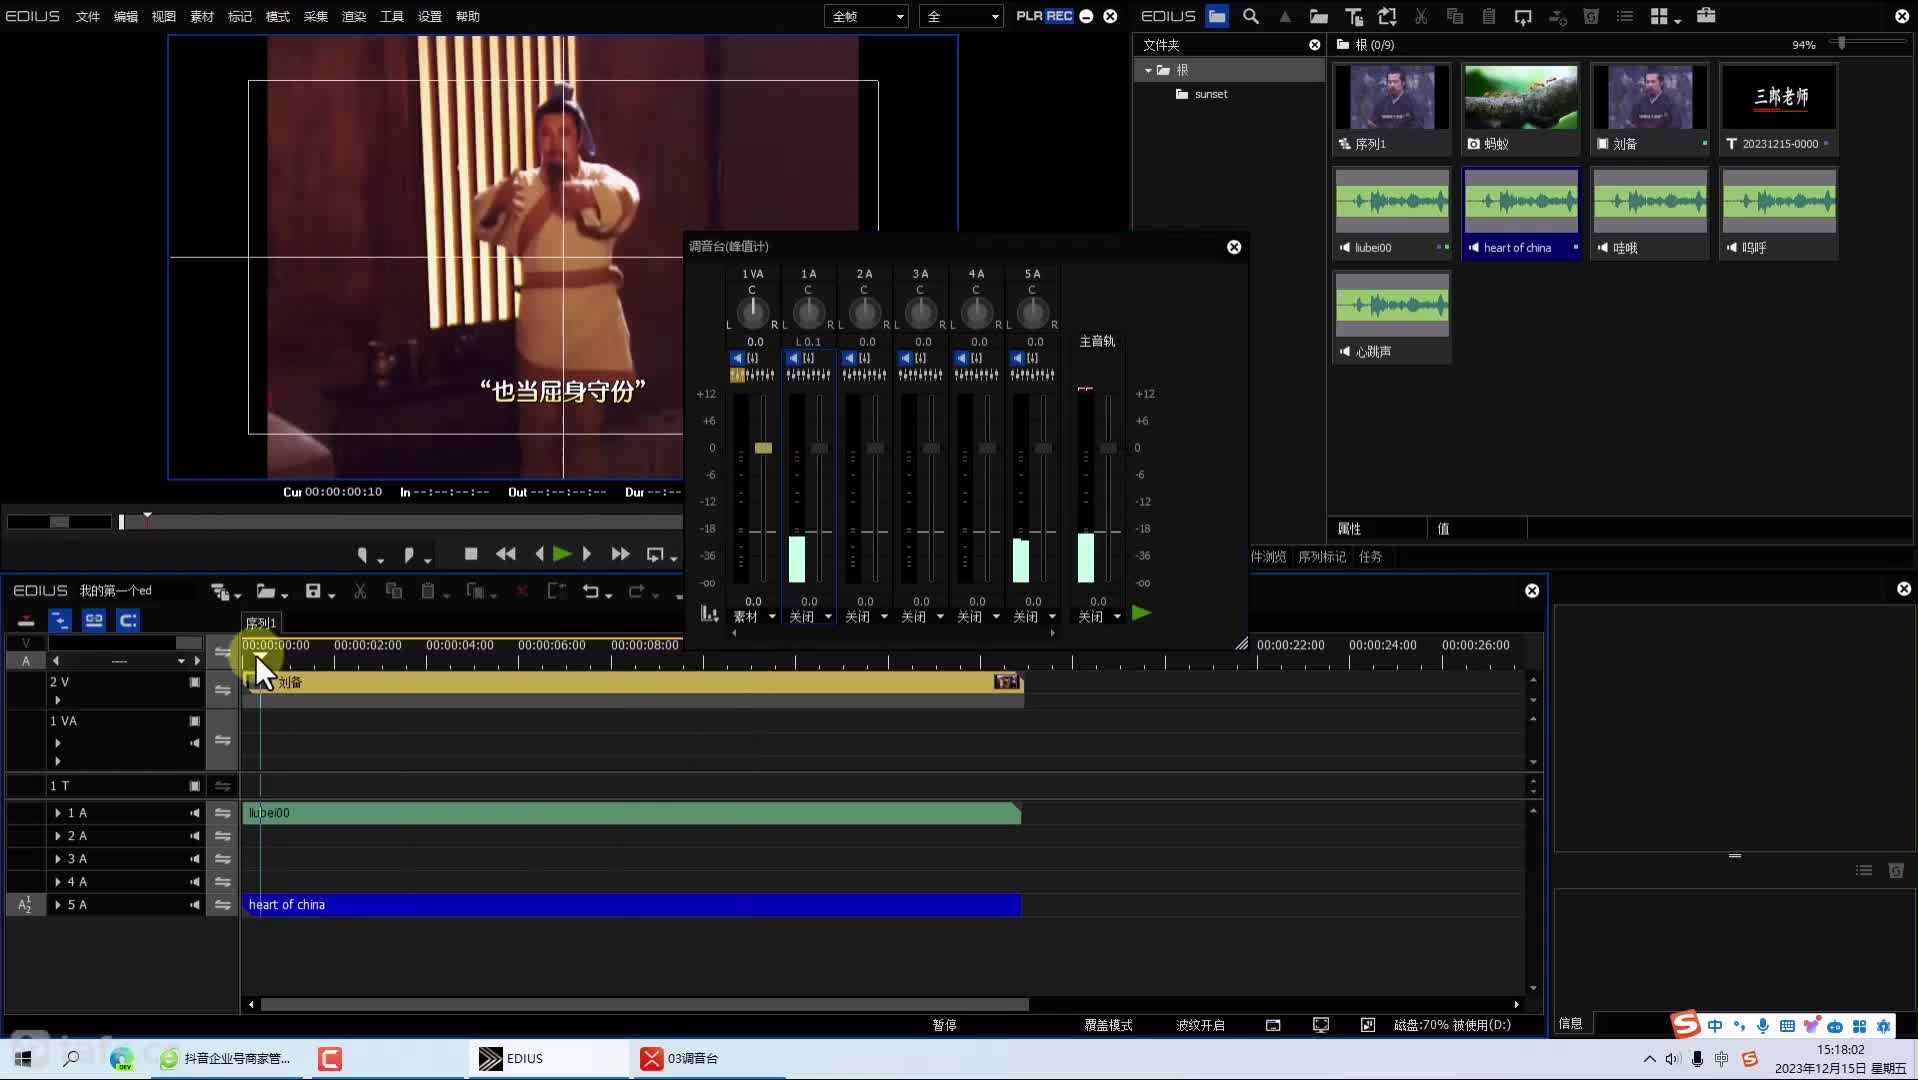Open the bin view mode grid icon
1918x1080 pixels.
(1660, 16)
